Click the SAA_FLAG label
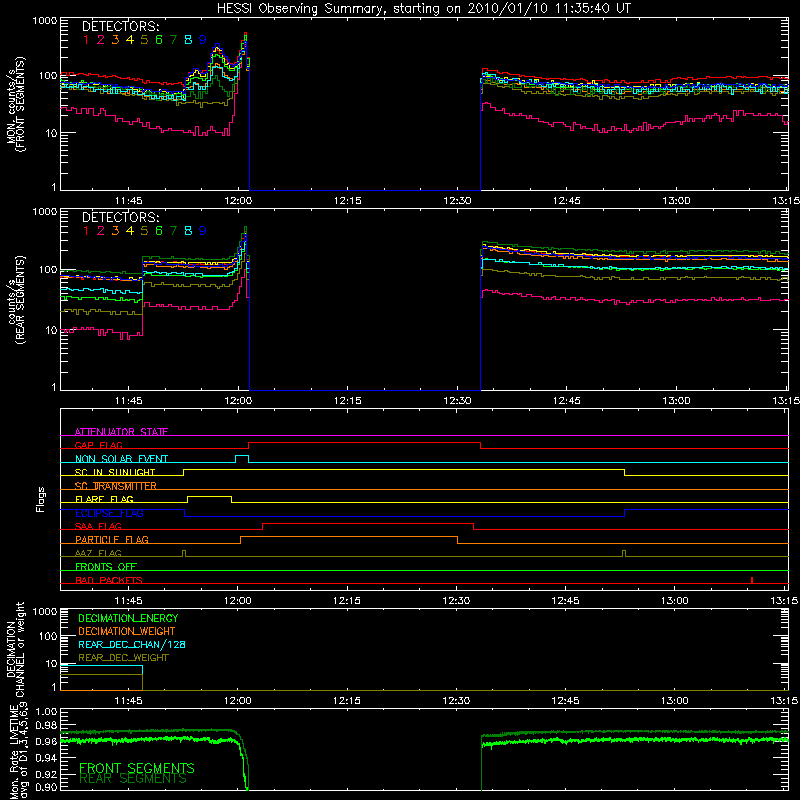Image resolution: width=800 pixels, height=800 pixels. tap(98, 526)
